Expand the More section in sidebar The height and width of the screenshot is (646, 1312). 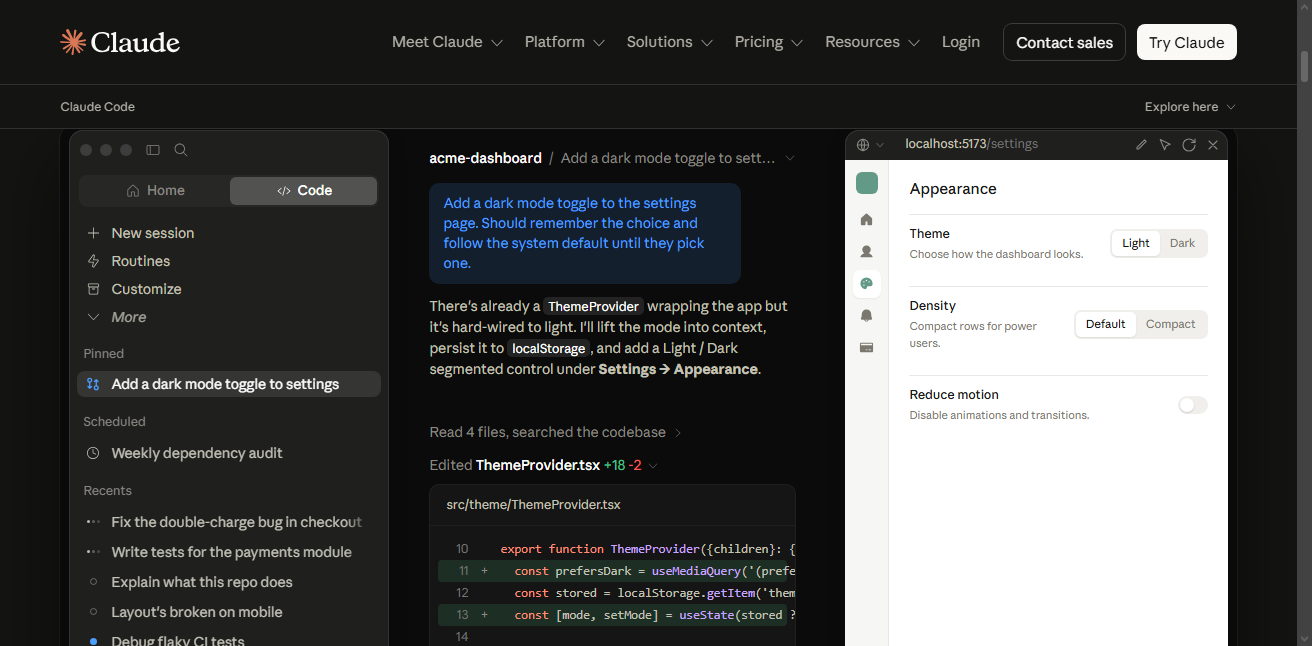click(x=117, y=317)
